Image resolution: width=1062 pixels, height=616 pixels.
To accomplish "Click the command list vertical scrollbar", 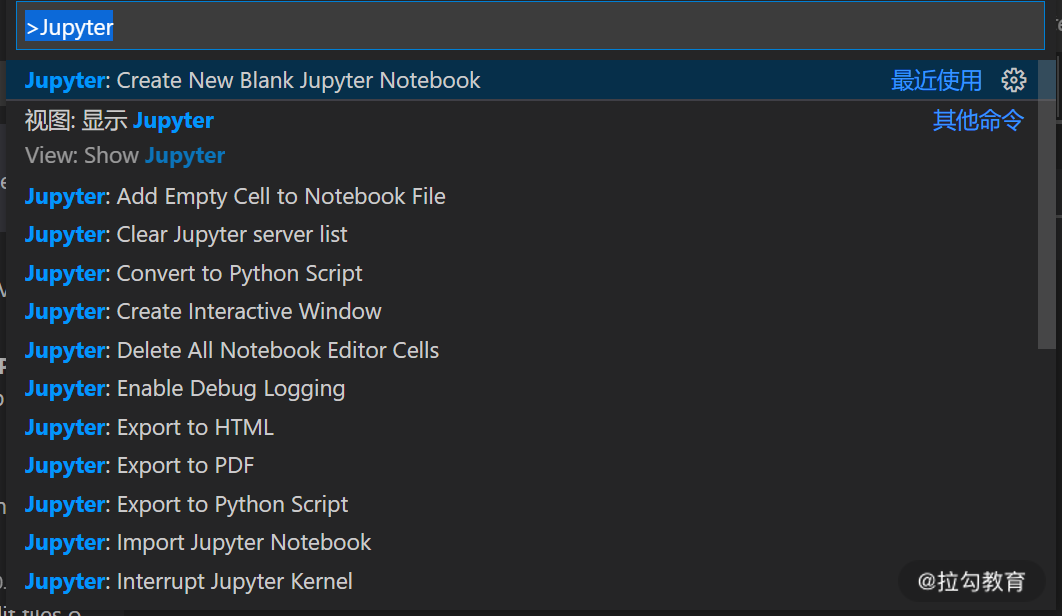I will (1046, 205).
